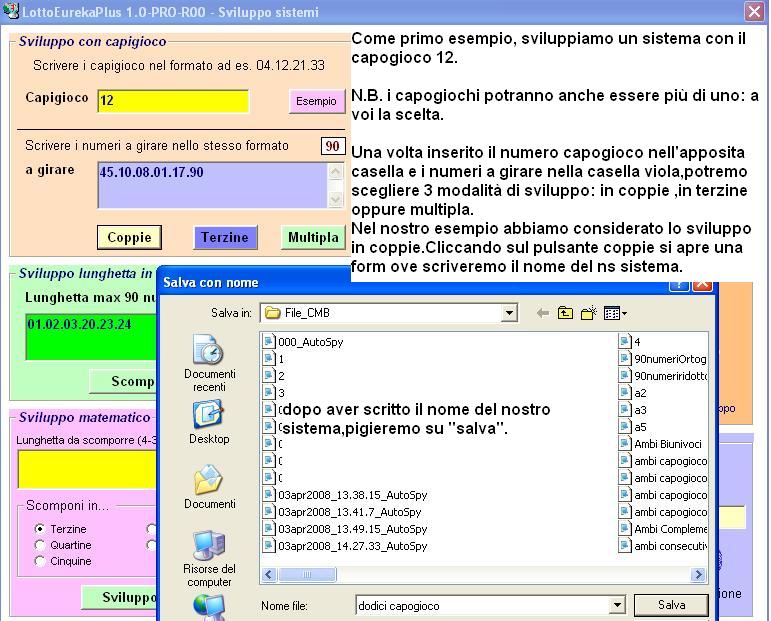The image size is (771, 621).
Task: Select the file a3
Action: click(633, 410)
